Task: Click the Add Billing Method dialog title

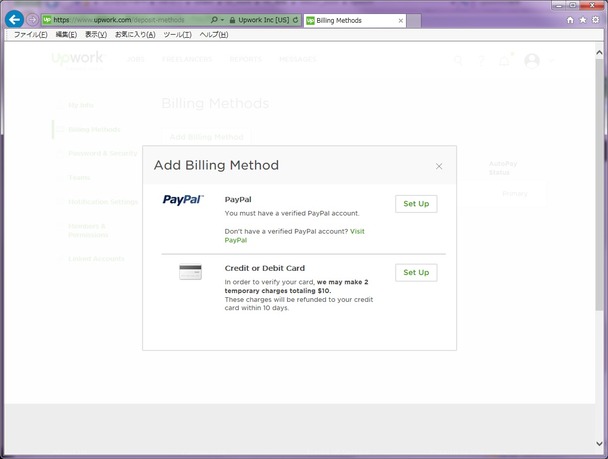Action: (216, 165)
